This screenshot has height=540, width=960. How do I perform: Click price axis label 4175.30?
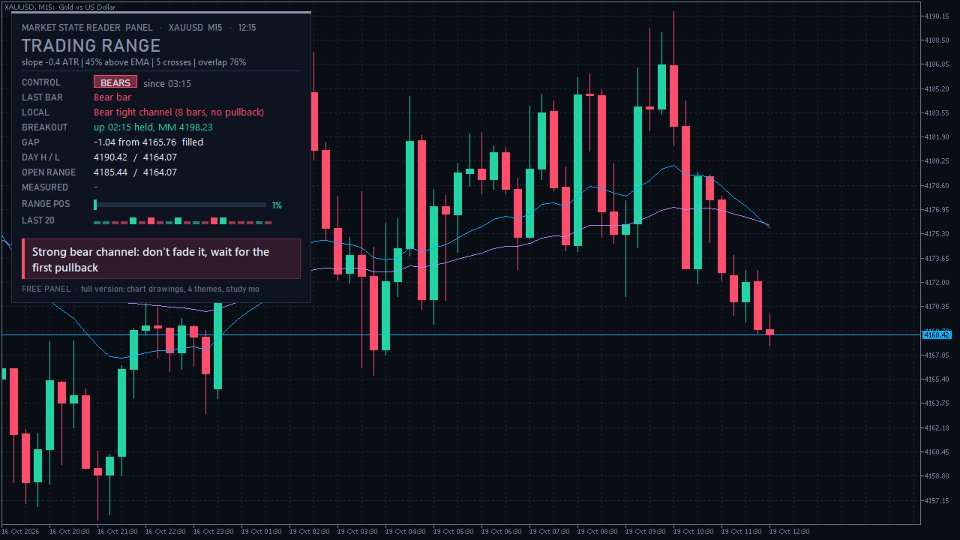(x=937, y=234)
